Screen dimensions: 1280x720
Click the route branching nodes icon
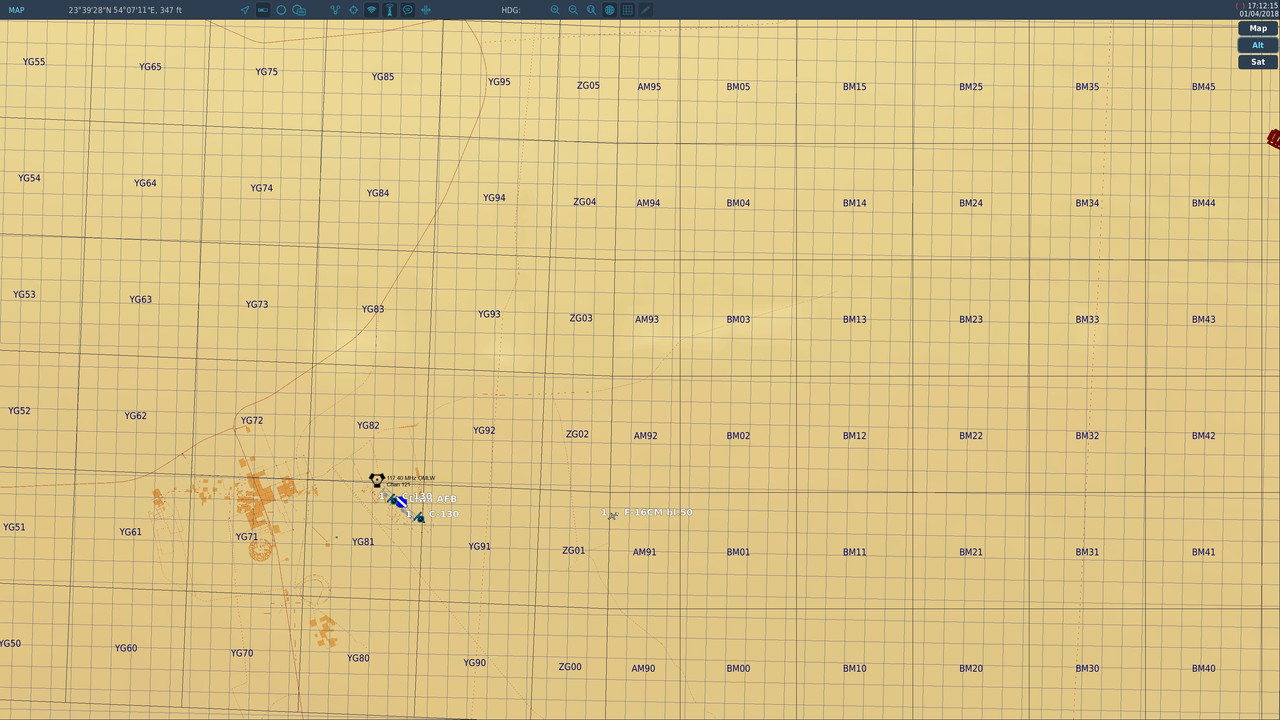pos(335,10)
